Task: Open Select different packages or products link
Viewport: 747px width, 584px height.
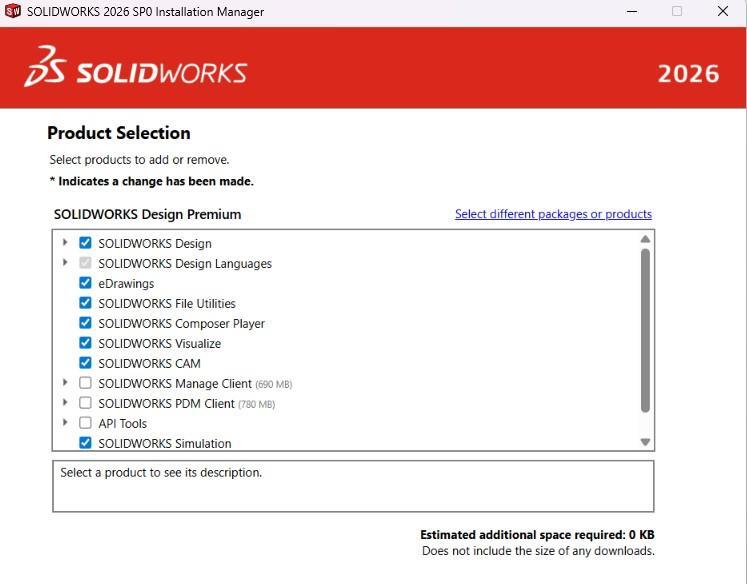Action: (x=553, y=214)
